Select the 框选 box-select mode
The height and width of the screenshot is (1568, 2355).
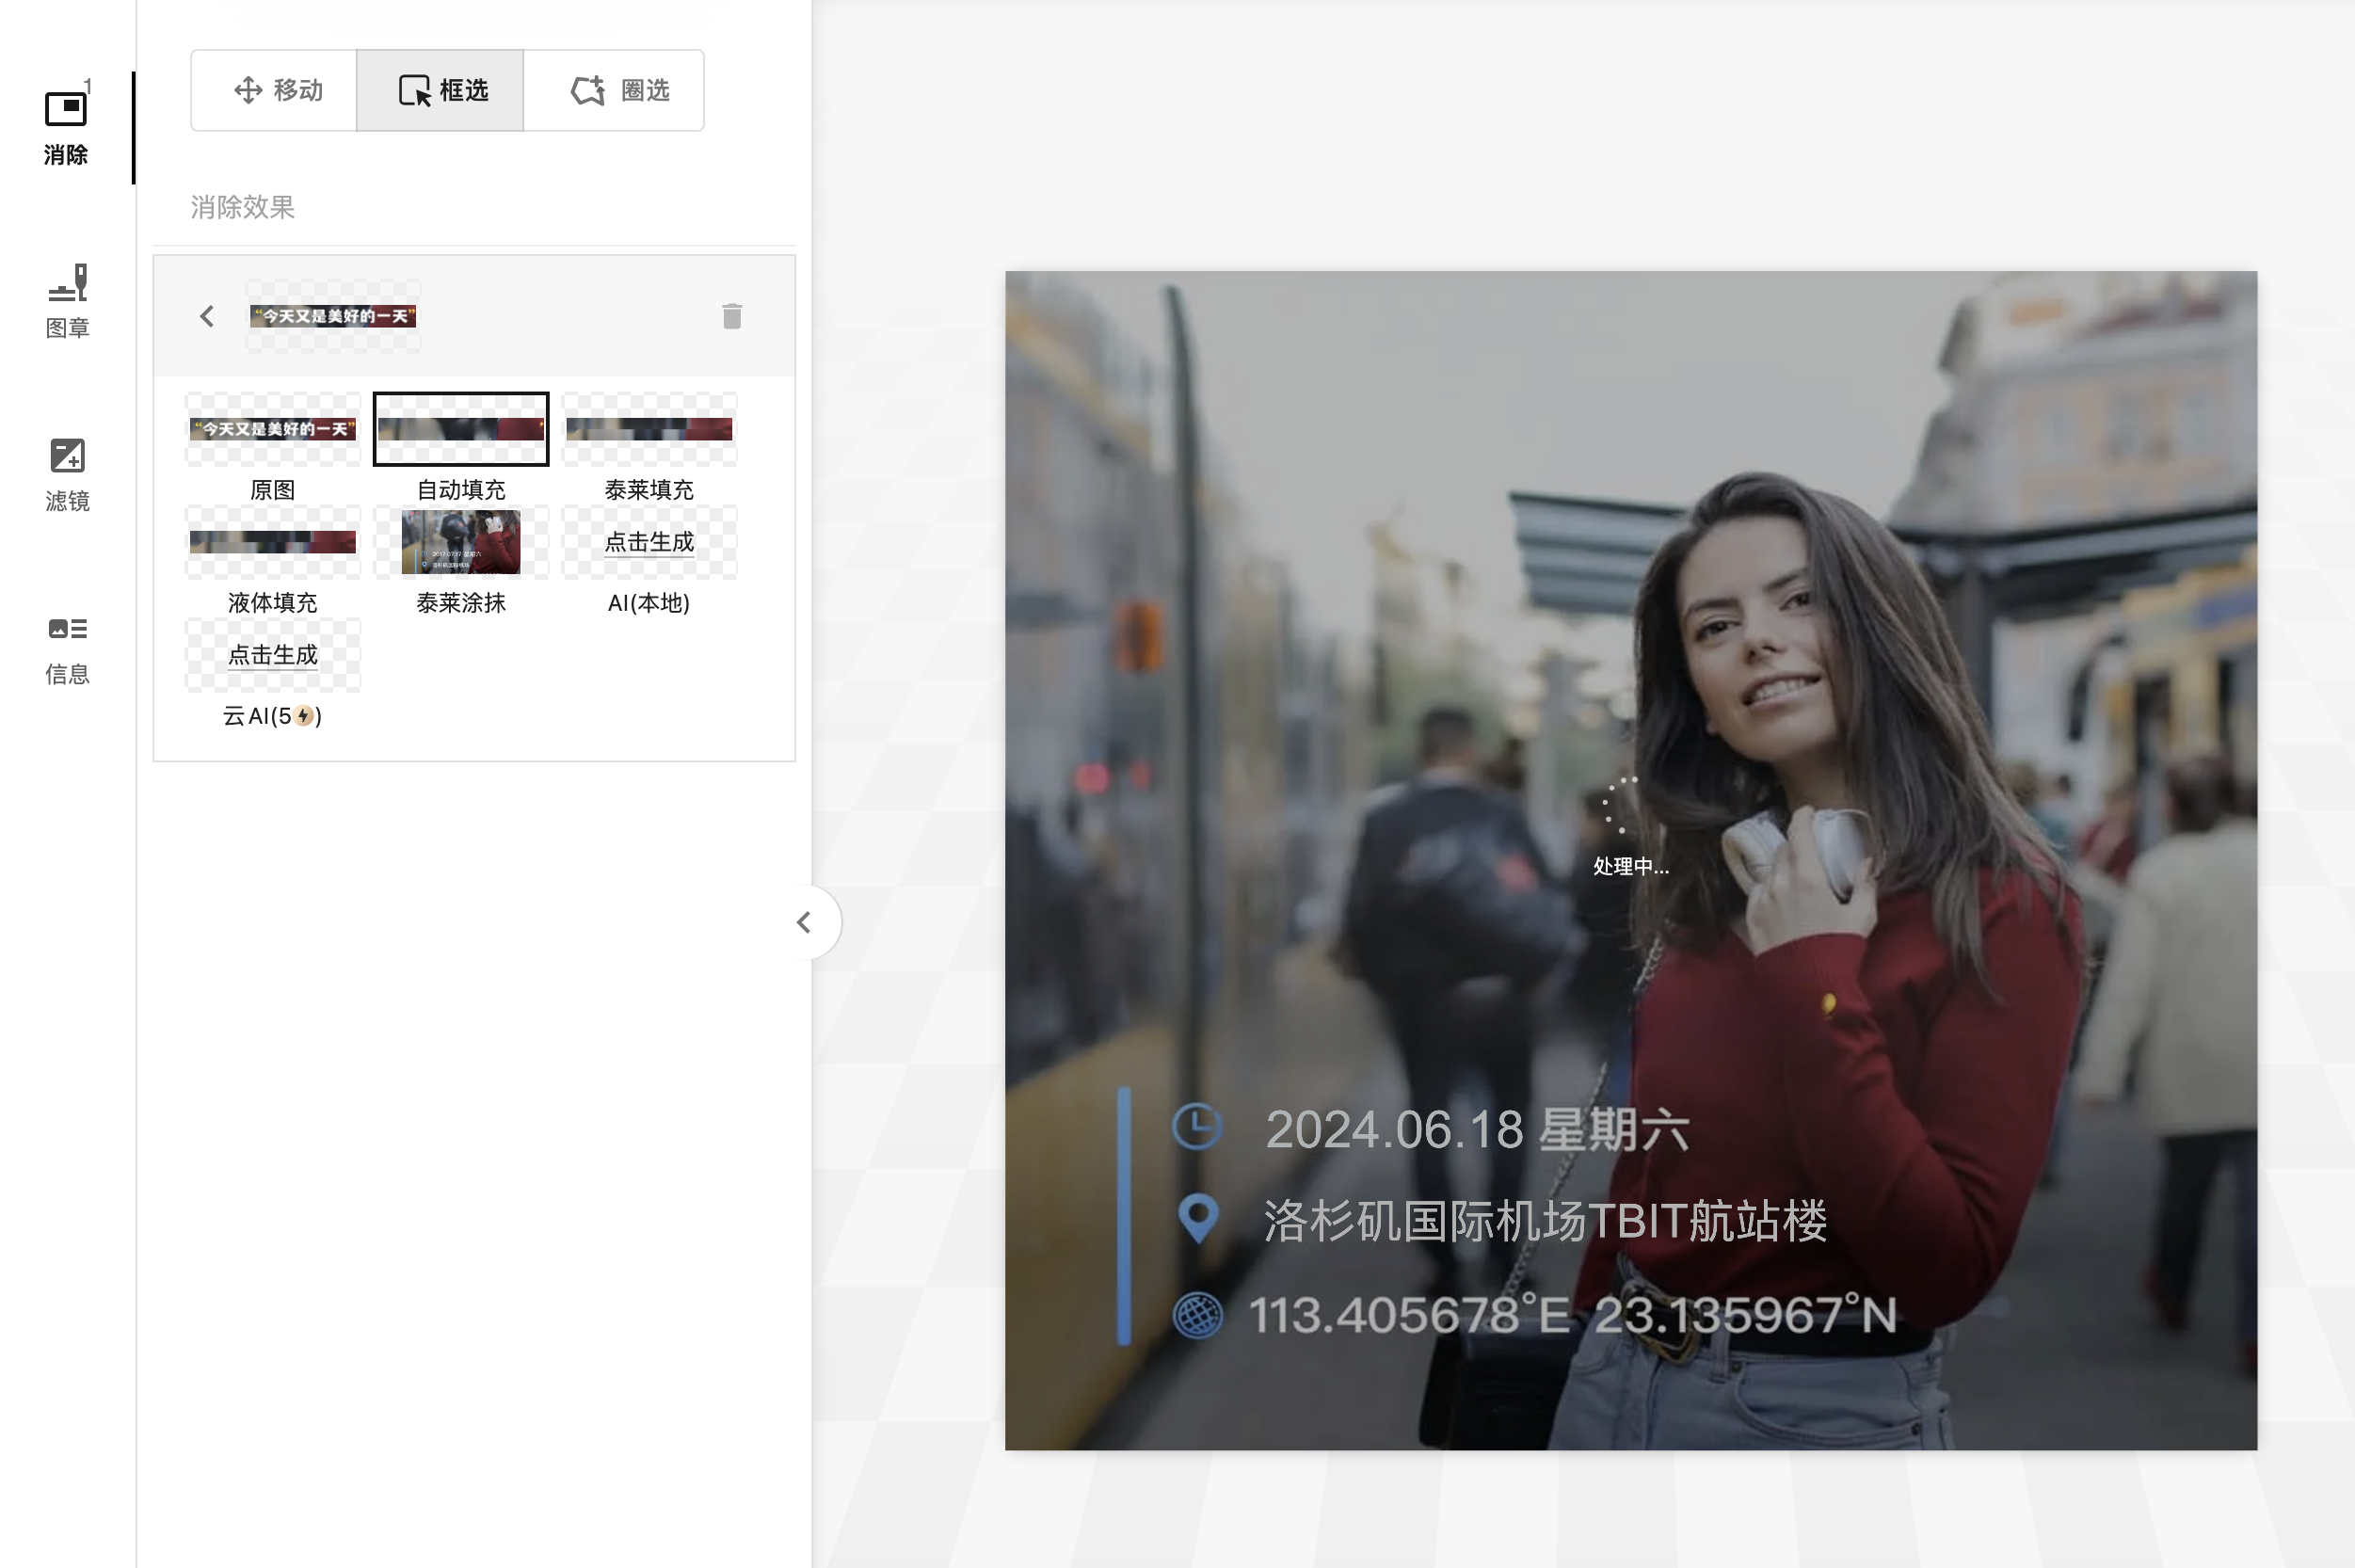pyautogui.click(x=442, y=90)
